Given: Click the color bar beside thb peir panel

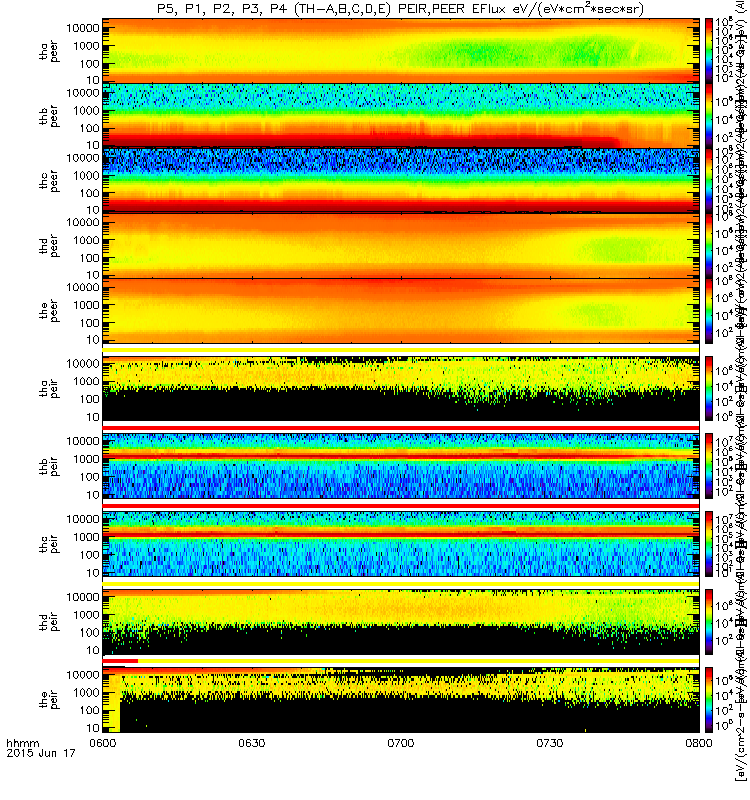Looking at the screenshot, I should click(709, 466).
